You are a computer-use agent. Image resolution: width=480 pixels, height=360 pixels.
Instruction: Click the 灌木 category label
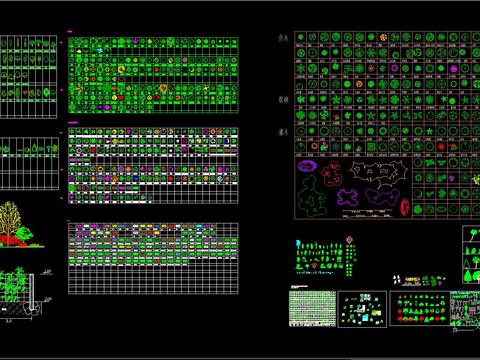[283, 132]
